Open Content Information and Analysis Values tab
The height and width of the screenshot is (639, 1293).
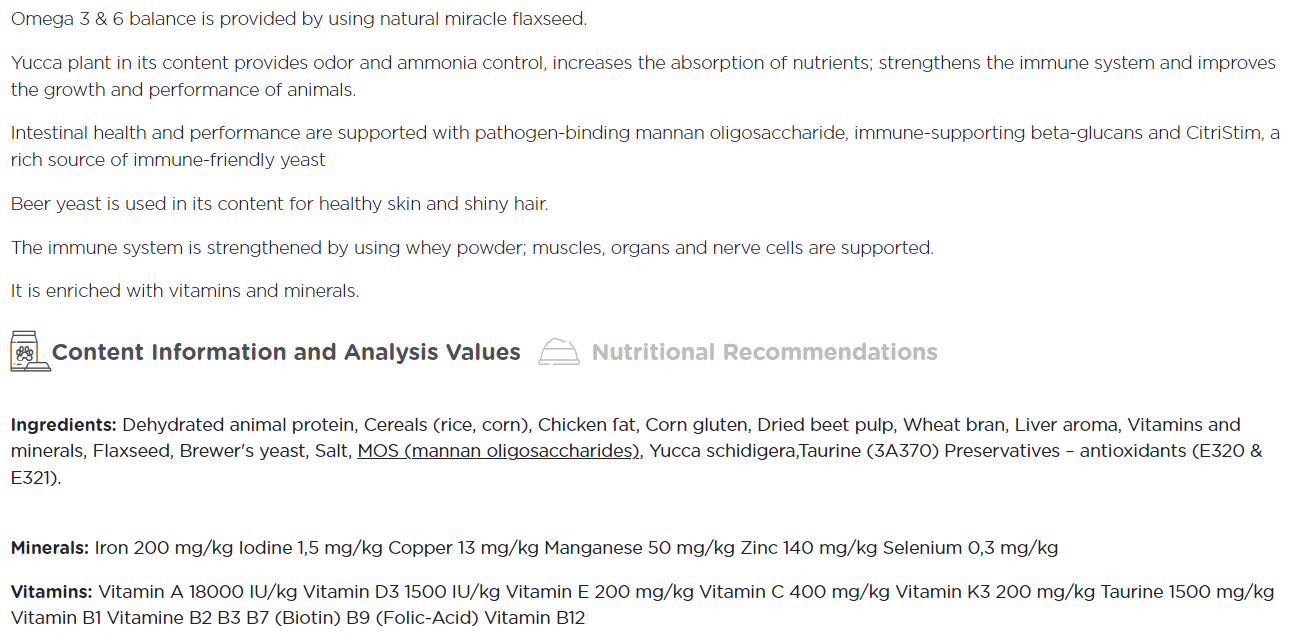pos(286,352)
